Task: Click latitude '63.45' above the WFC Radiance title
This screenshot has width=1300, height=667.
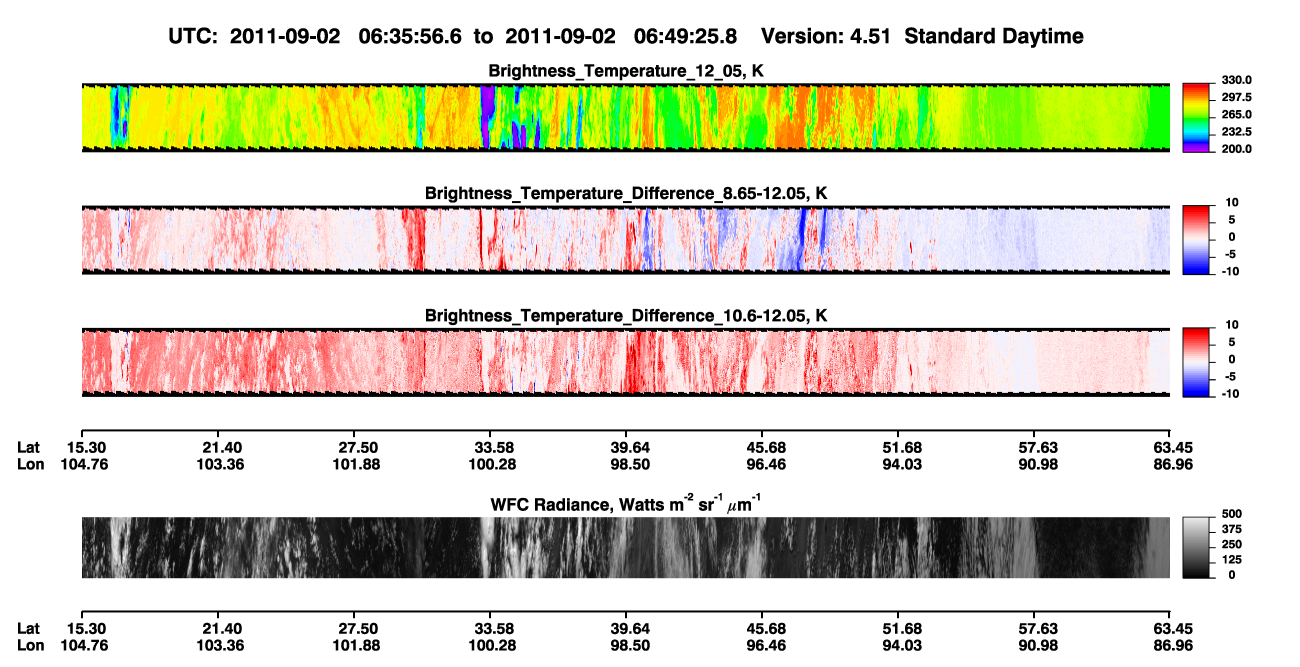Action: tap(1171, 447)
